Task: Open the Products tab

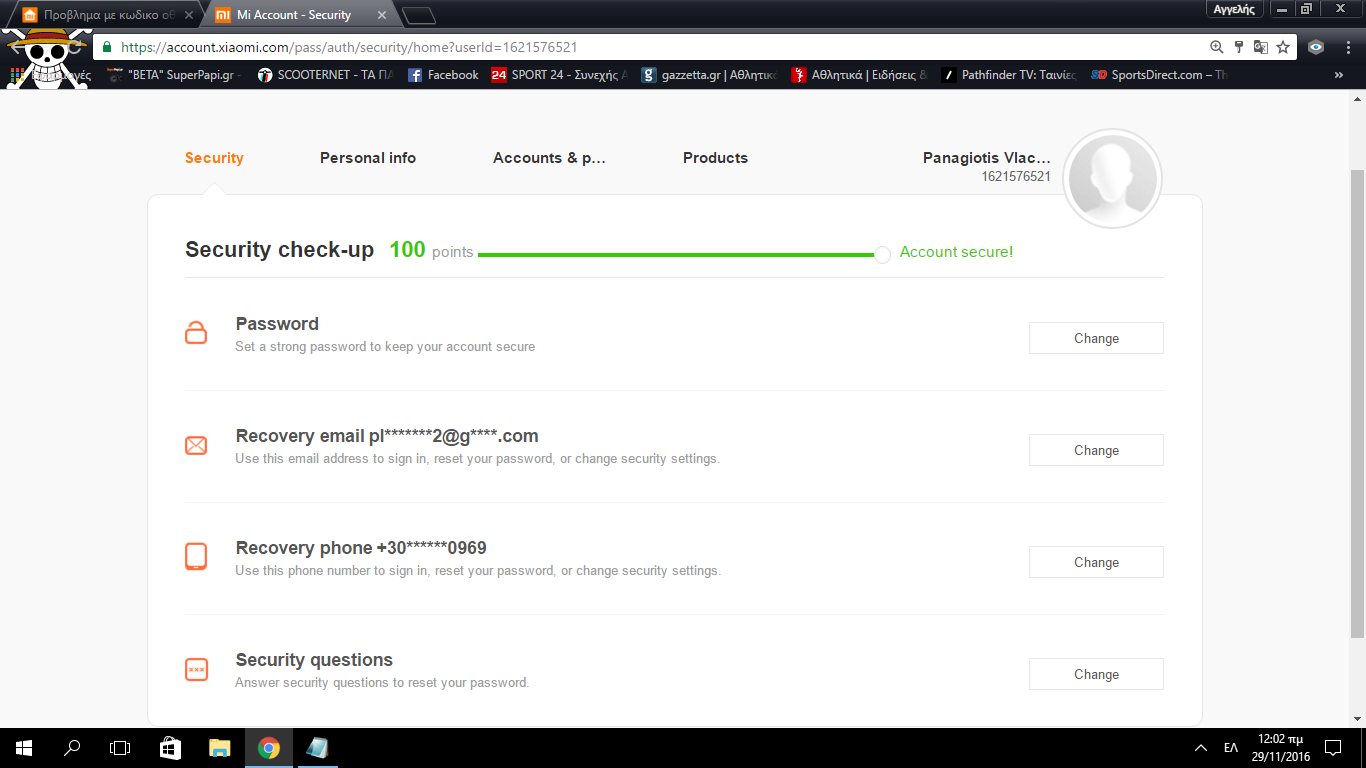Action: point(715,158)
